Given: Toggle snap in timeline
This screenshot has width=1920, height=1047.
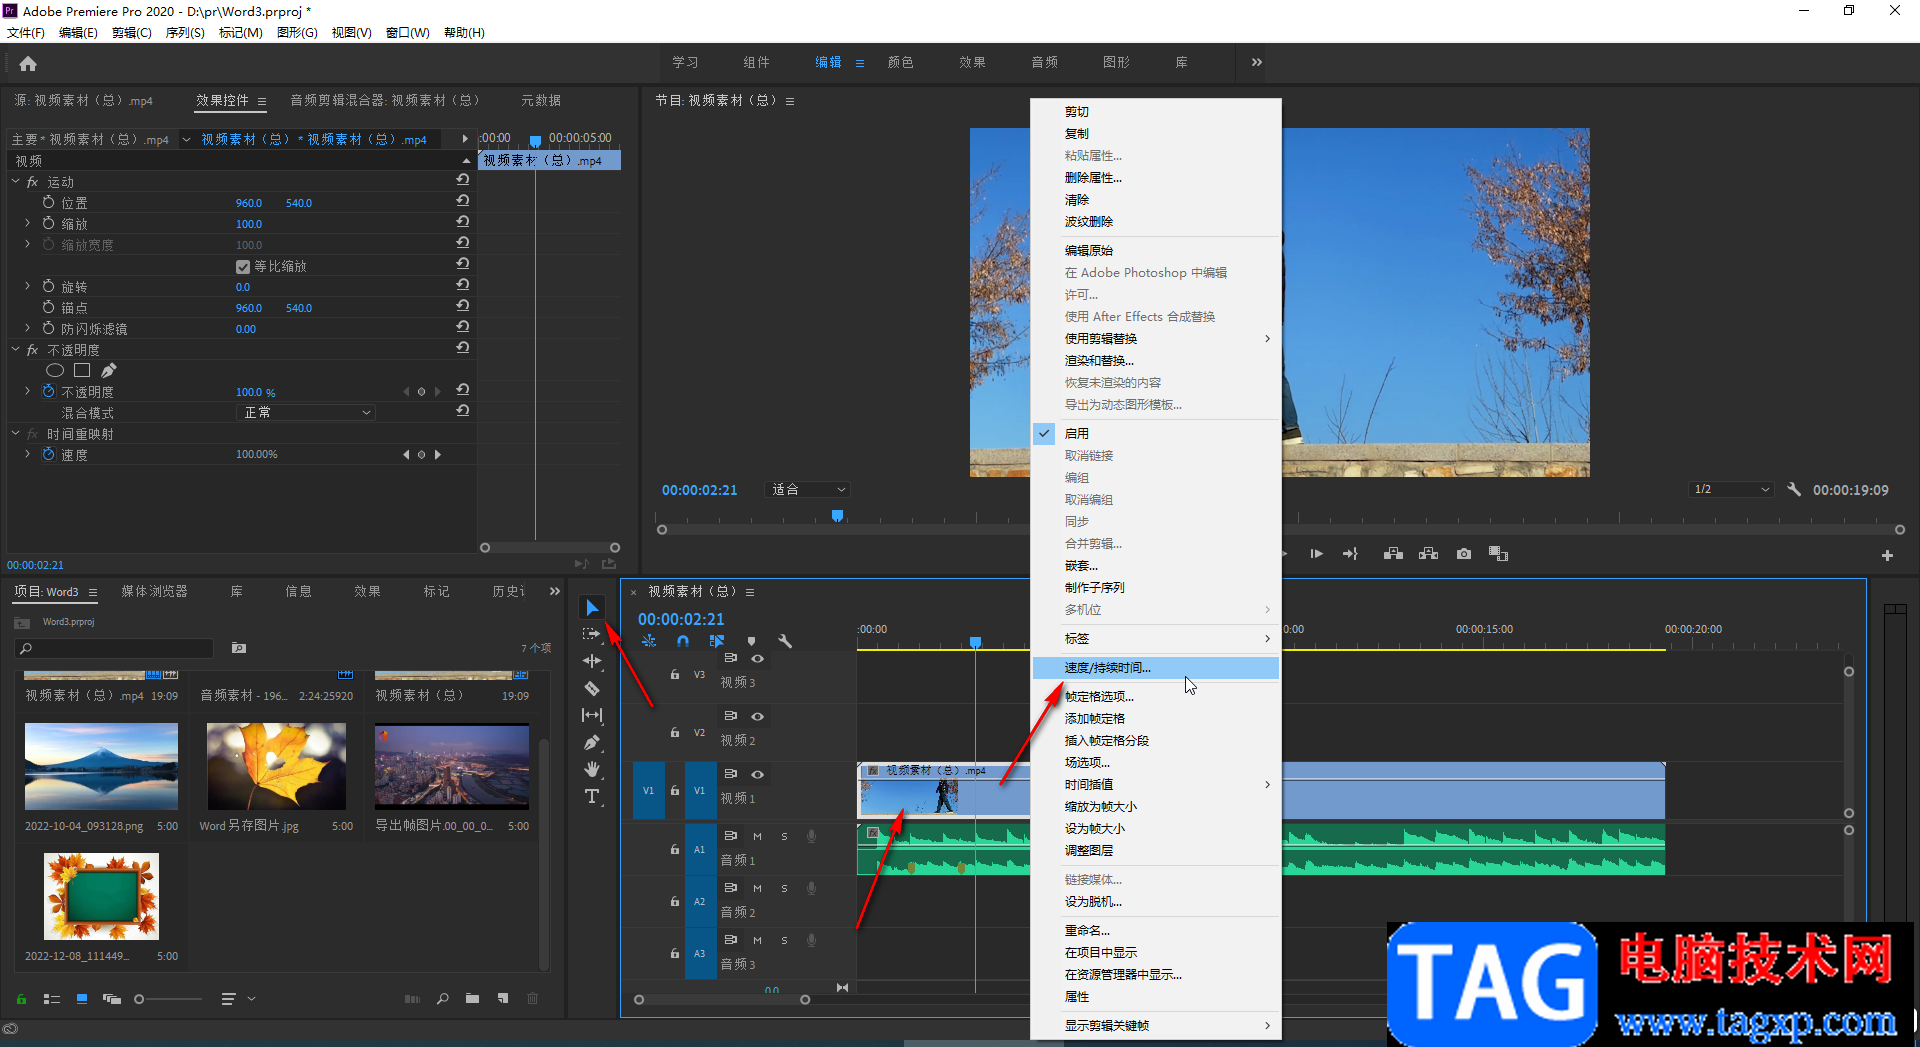Looking at the screenshot, I should 683,641.
